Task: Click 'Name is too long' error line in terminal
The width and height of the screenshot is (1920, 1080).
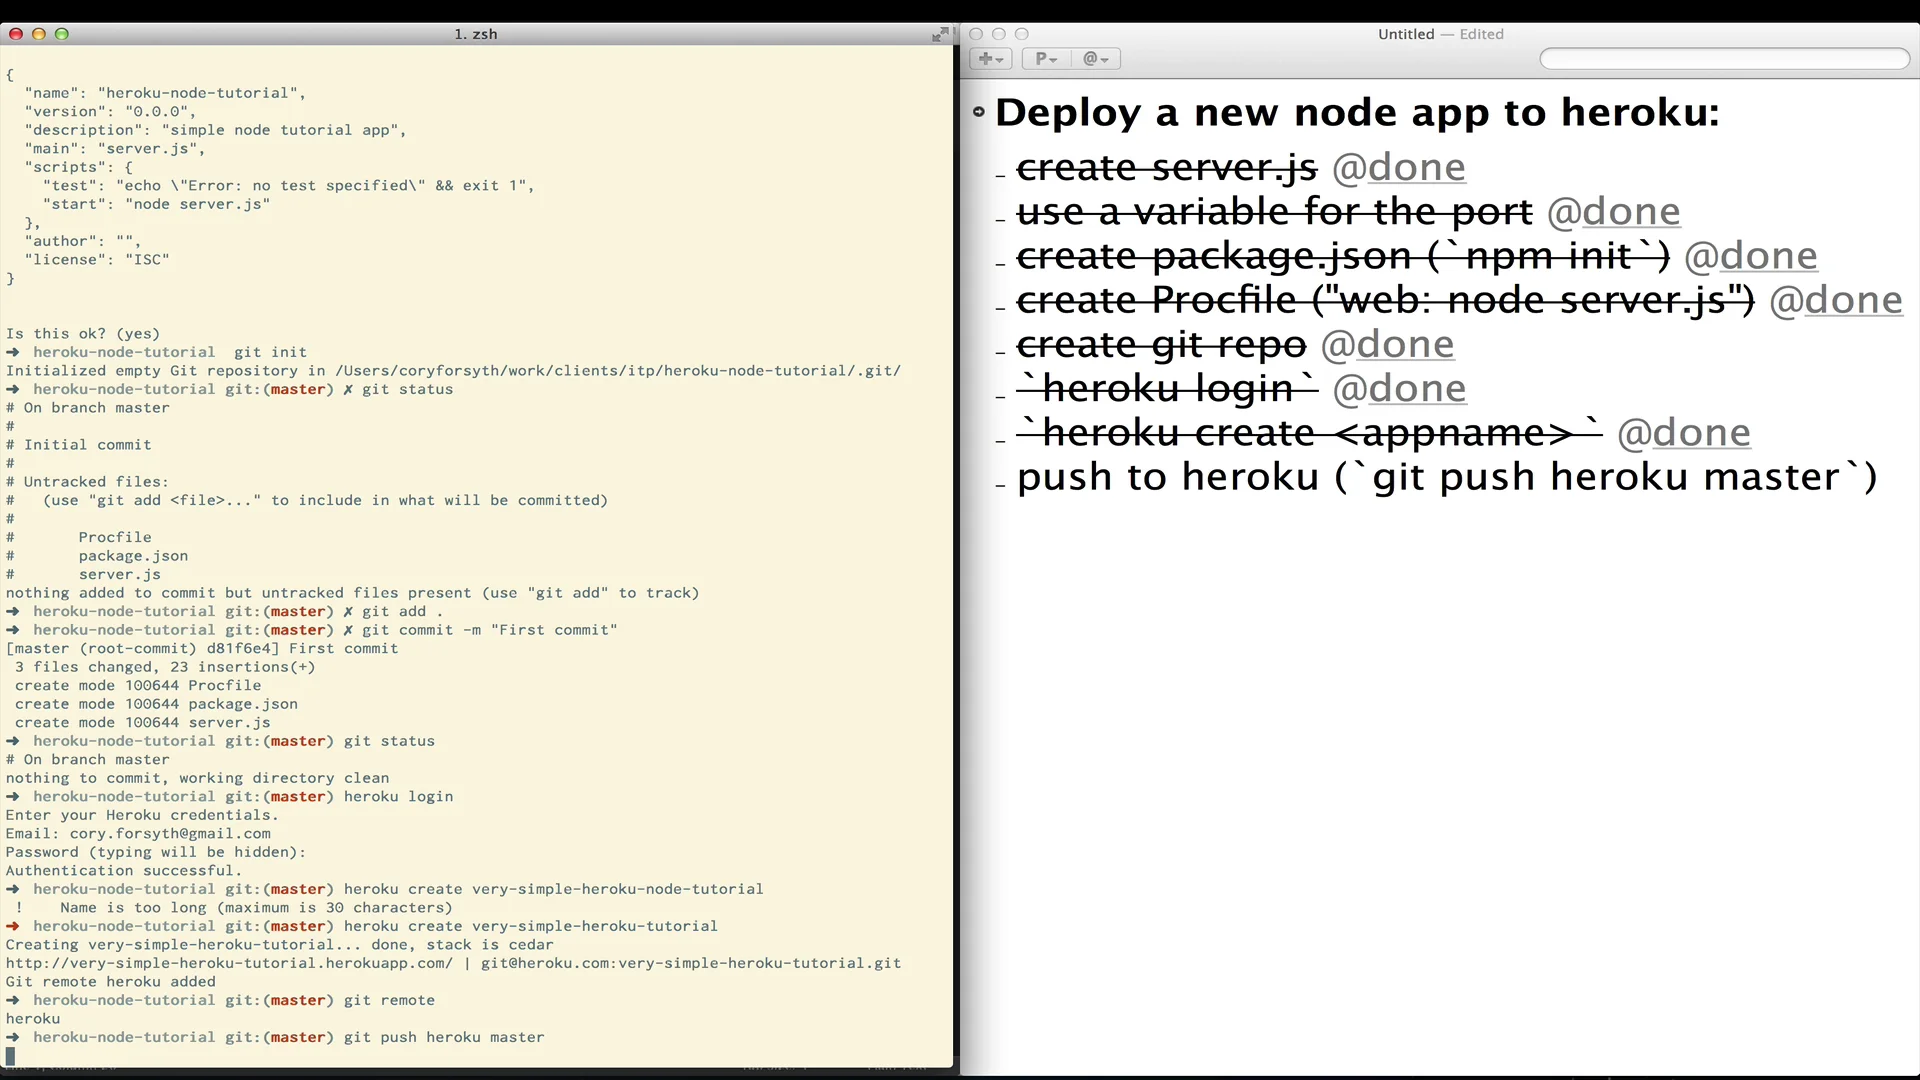Action: (x=256, y=908)
